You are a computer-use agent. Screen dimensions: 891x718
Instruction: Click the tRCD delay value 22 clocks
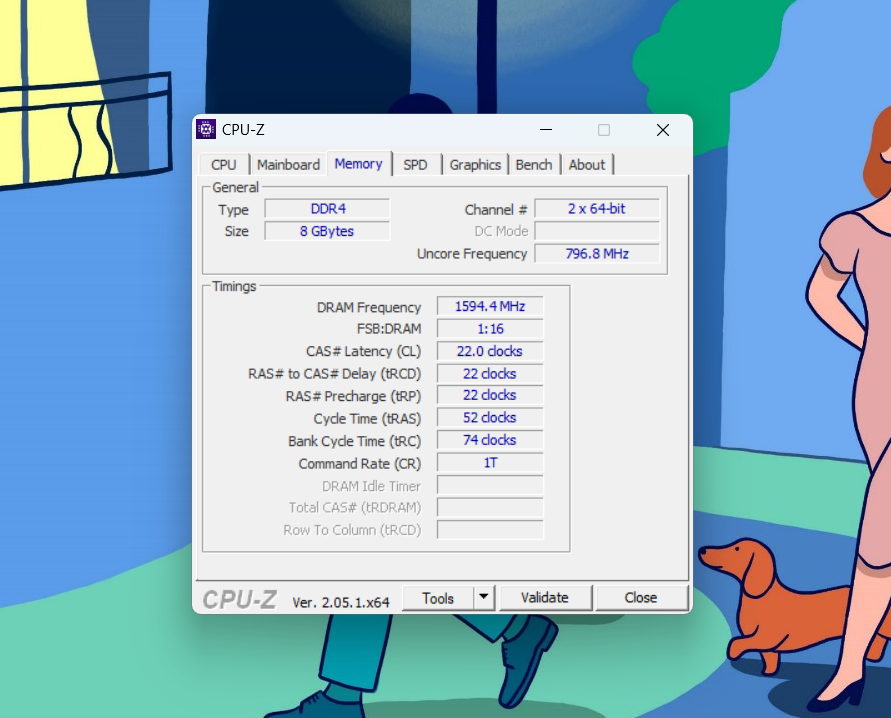tap(490, 374)
